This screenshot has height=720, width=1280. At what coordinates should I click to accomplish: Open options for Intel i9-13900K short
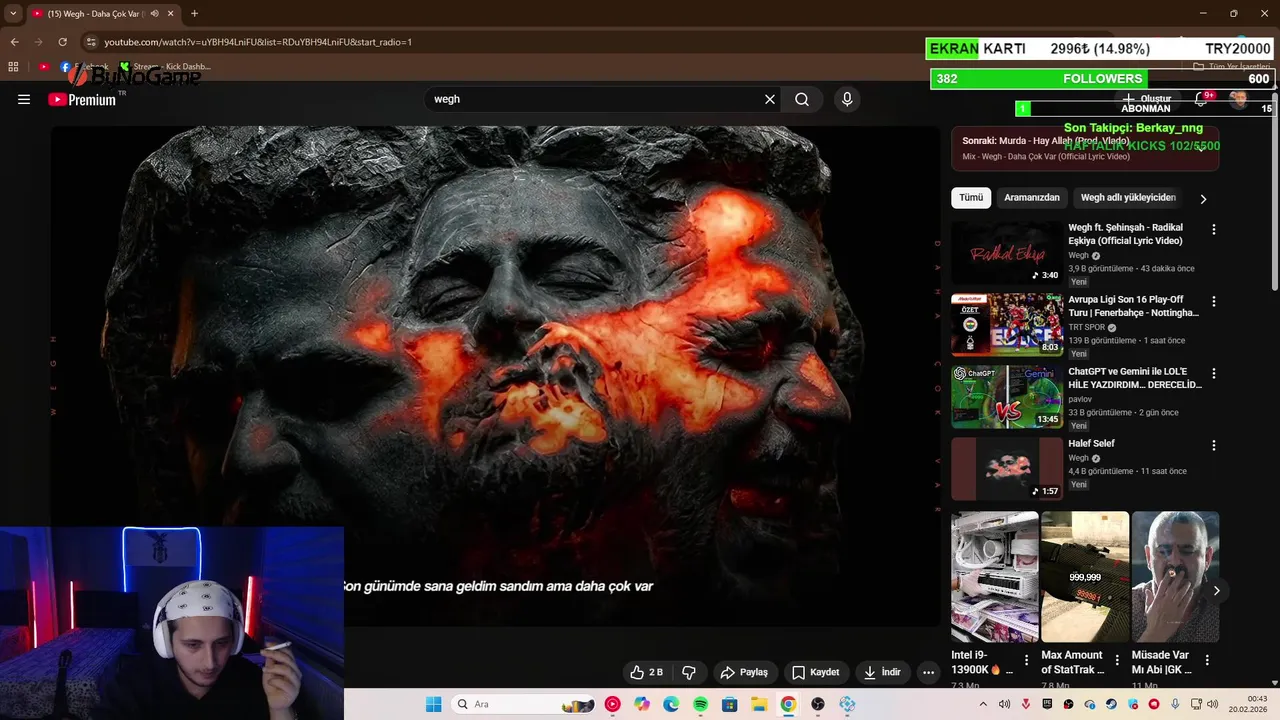(x=1026, y=661)
